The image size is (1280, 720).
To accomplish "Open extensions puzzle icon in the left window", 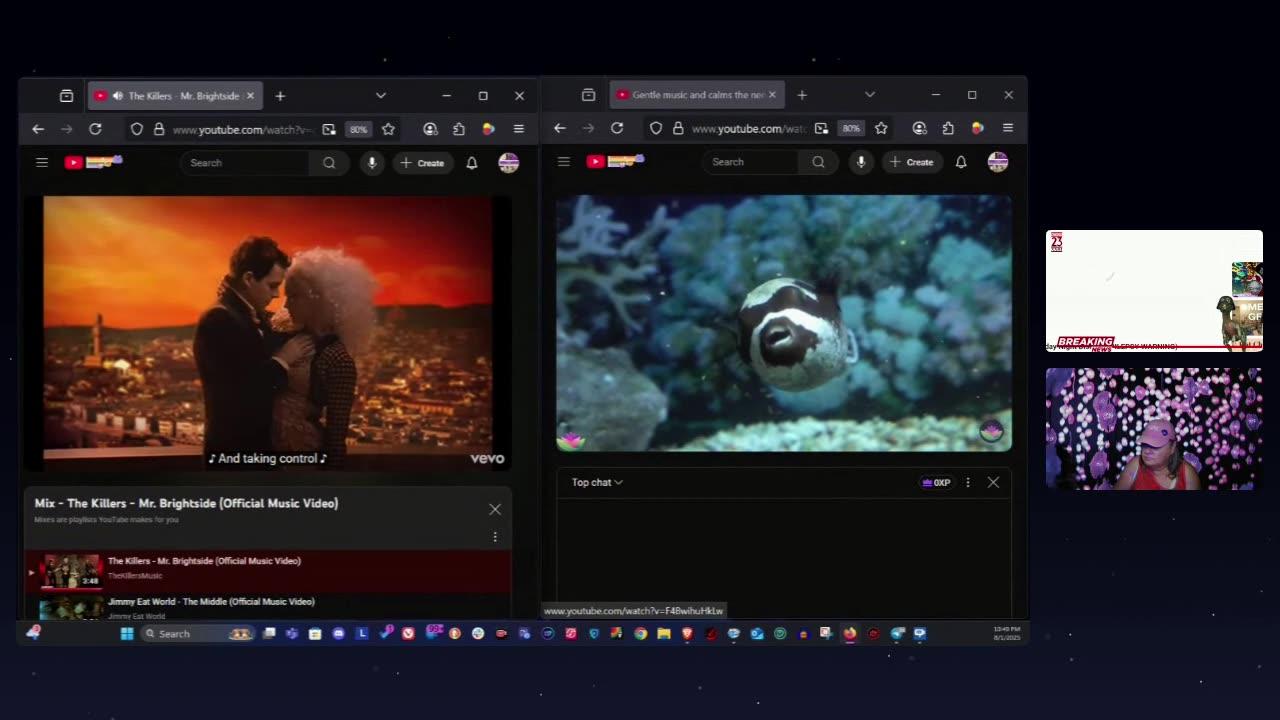I will point(459,129).
